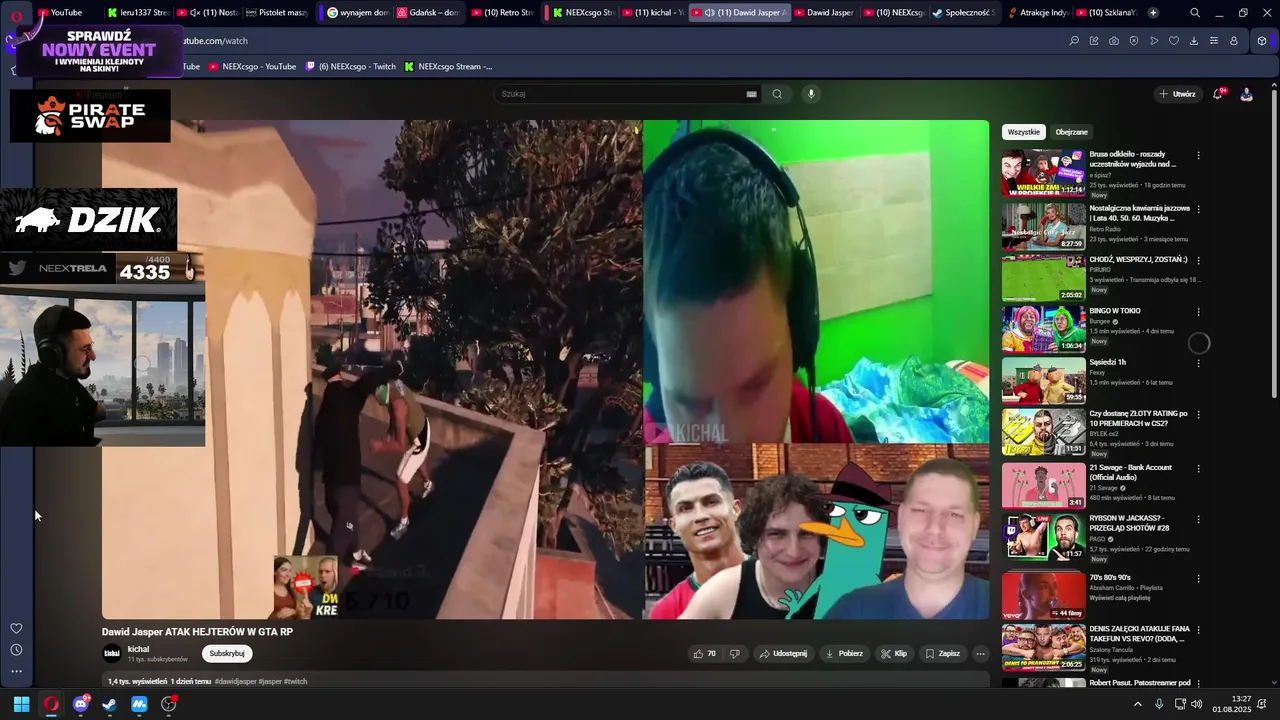Switch to the wynajem dom browser tab
Screen dimensions: 1280x720
click(x=358, y=13)
